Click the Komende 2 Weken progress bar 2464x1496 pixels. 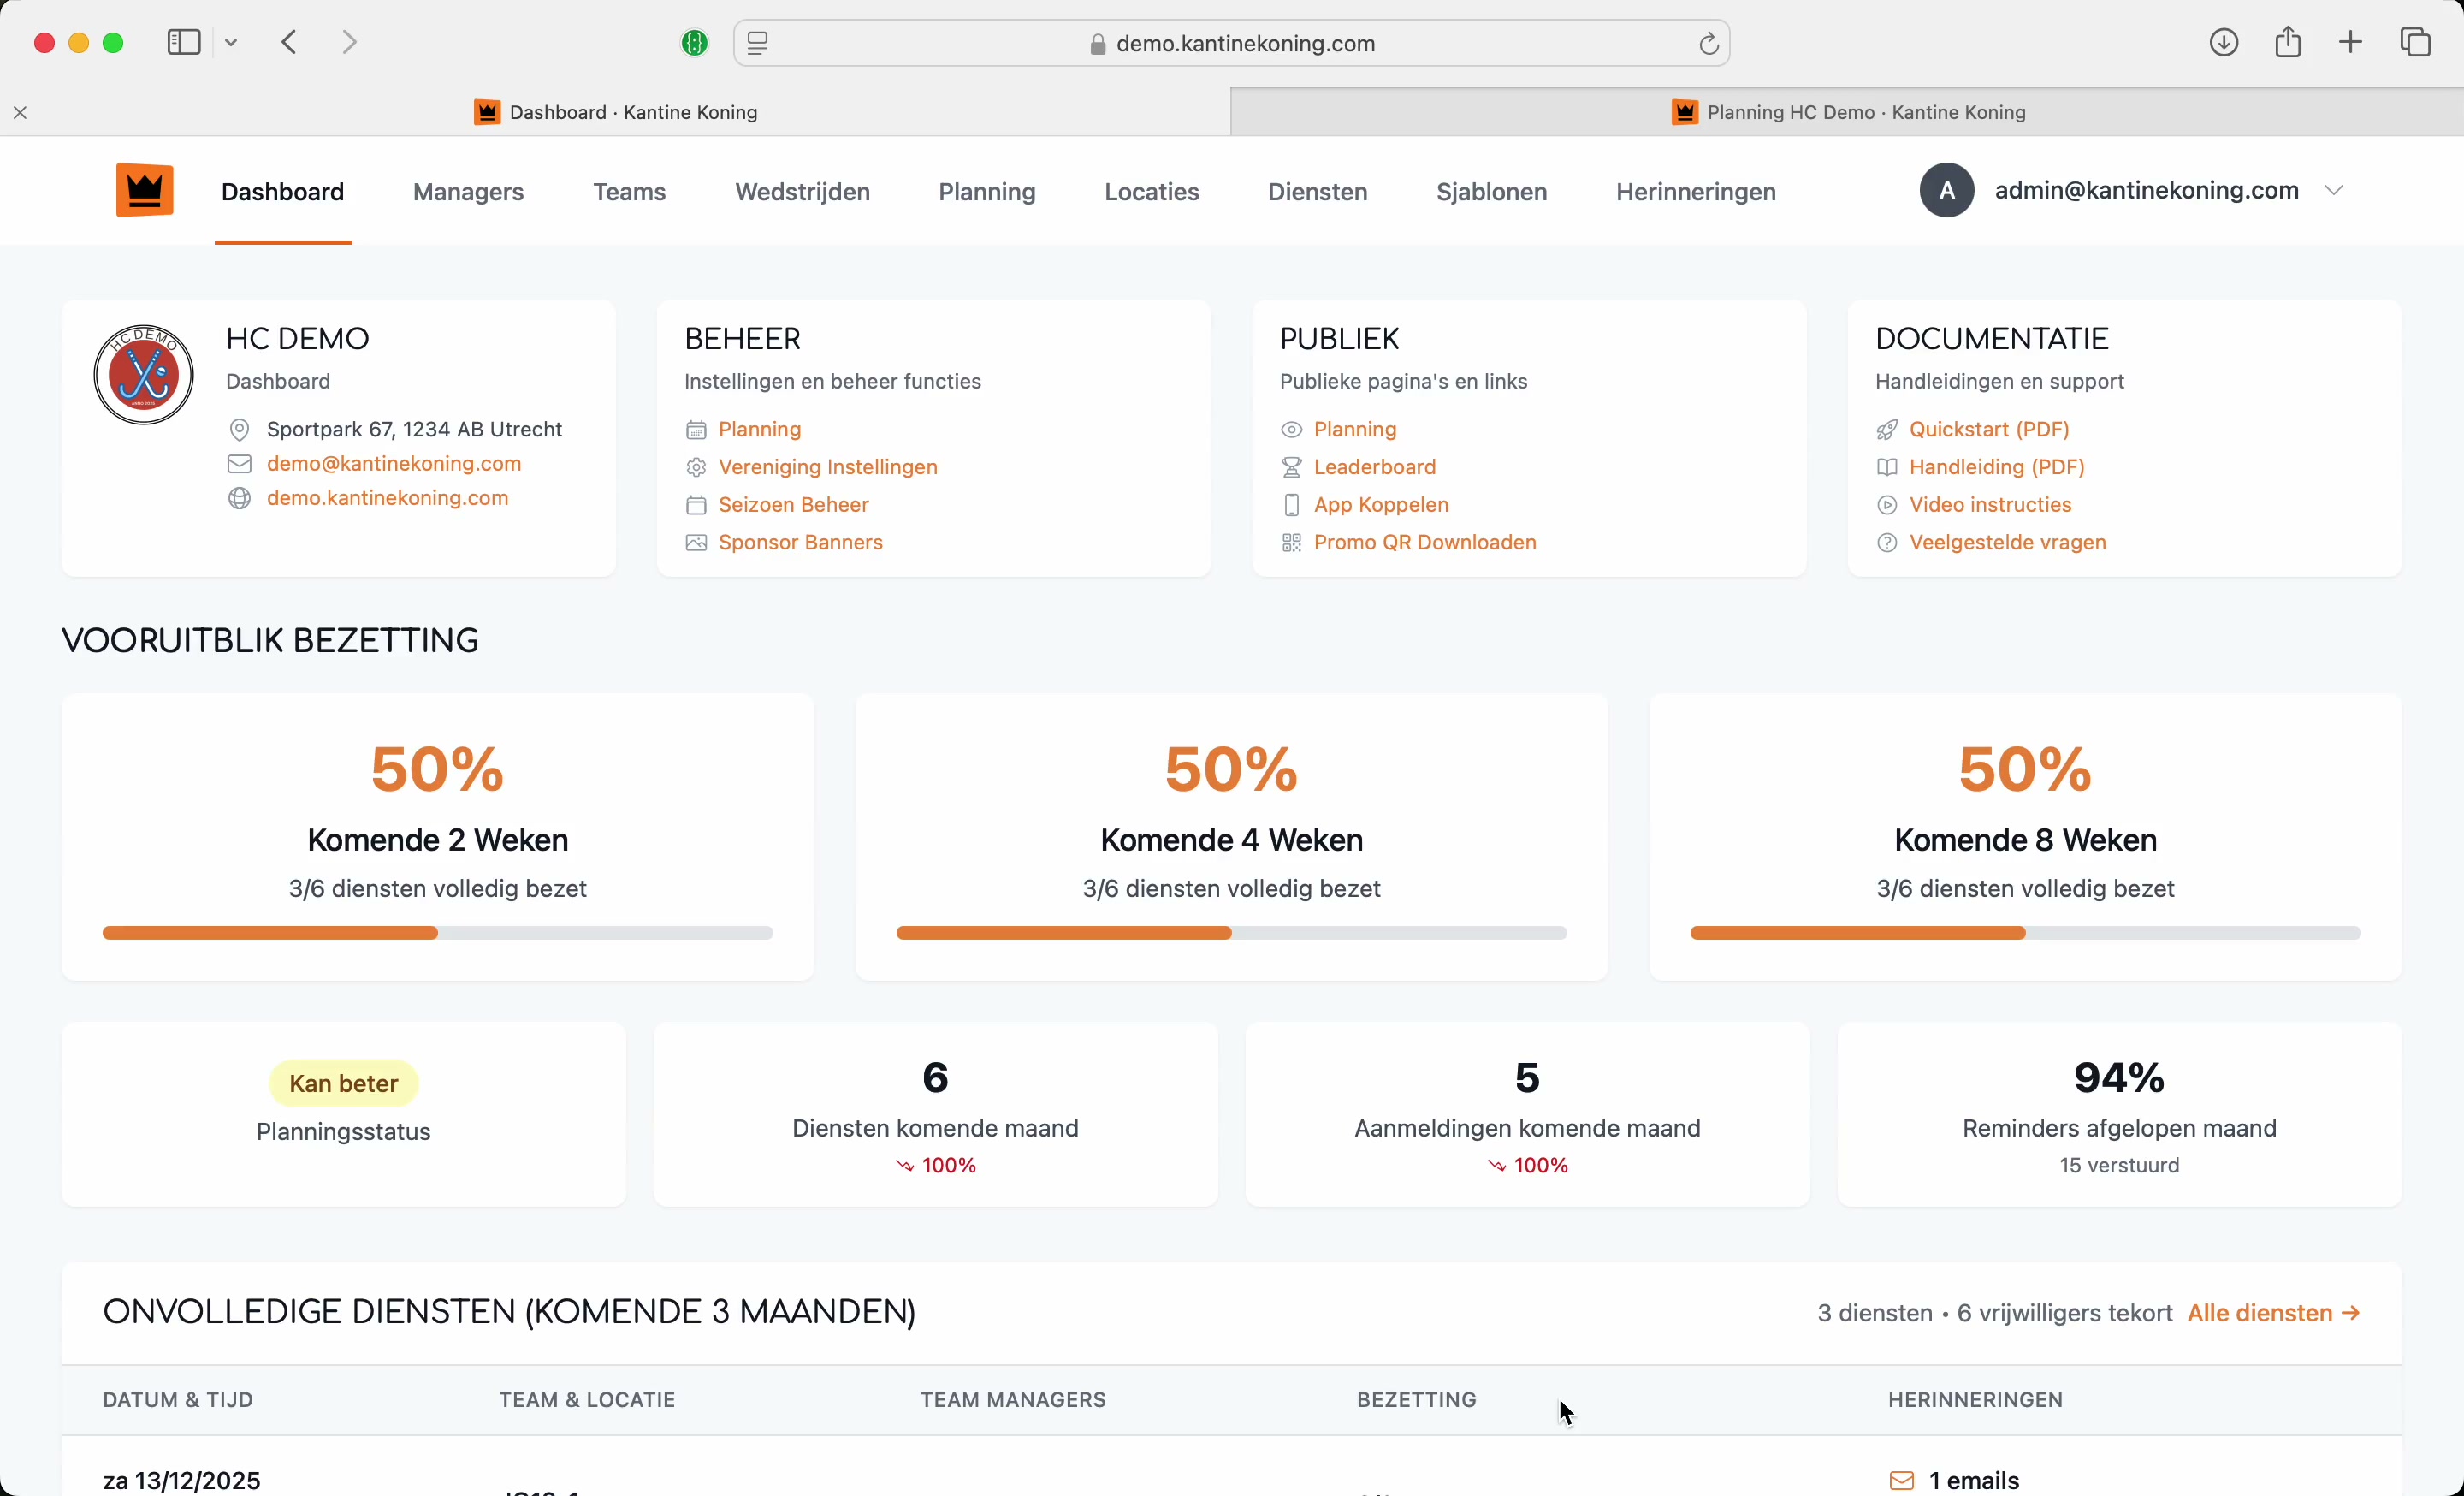click(437, 933)
